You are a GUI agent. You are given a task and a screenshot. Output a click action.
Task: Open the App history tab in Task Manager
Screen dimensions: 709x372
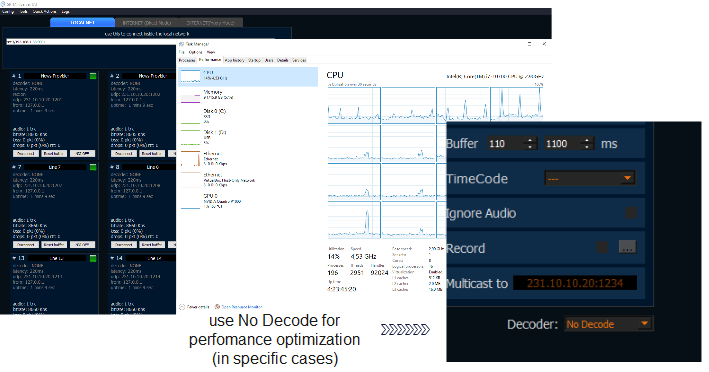(234, 60)
